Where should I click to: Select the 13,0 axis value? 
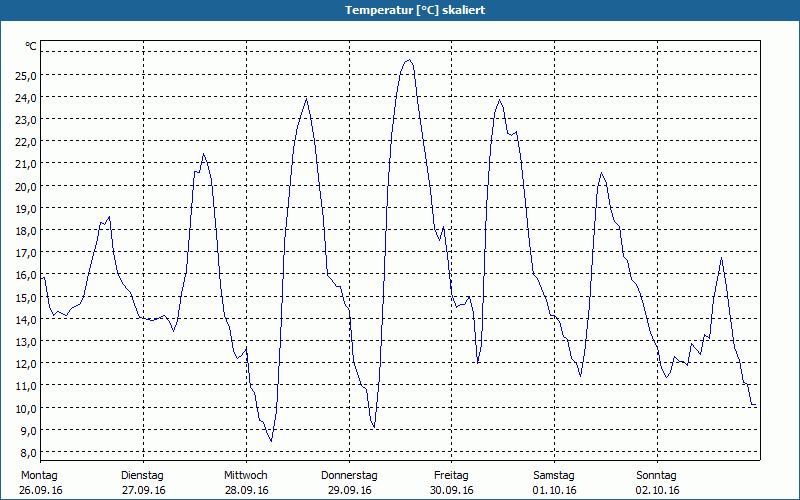[26, 341]
